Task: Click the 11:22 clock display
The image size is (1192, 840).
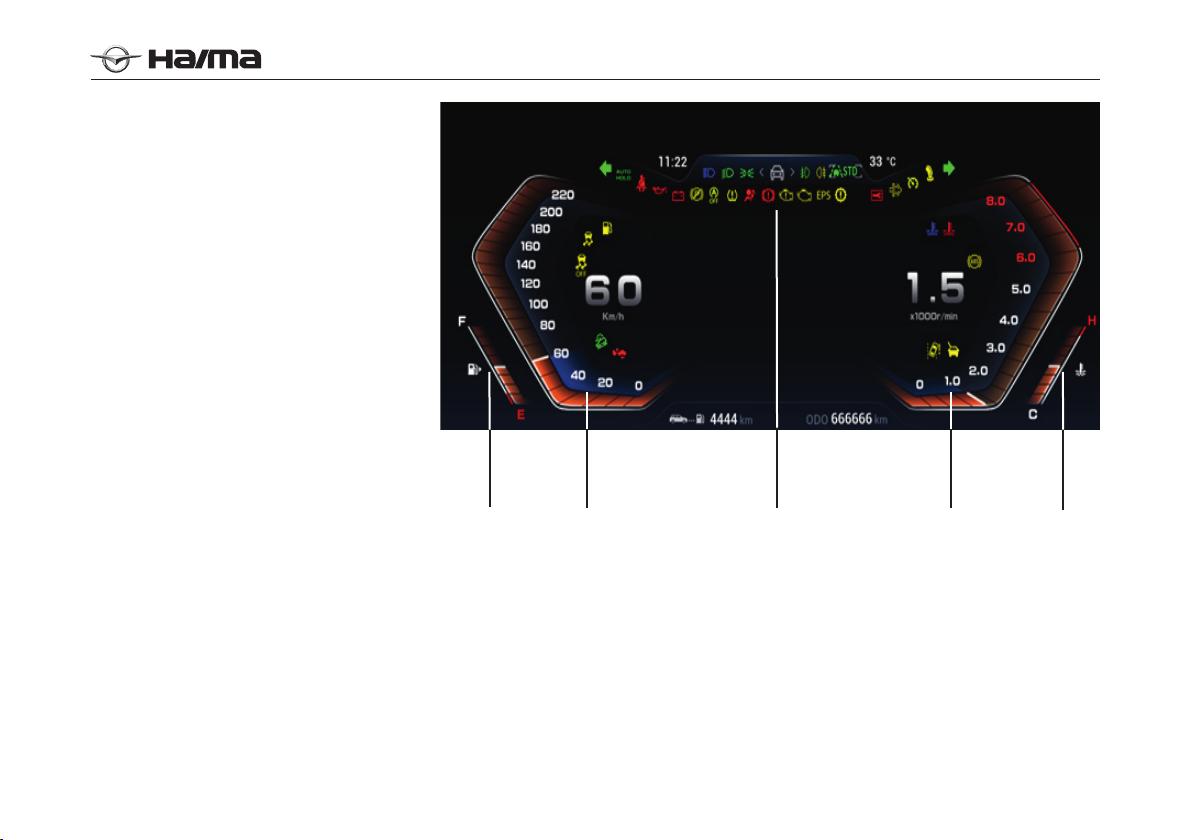Action: click(673, 162)
